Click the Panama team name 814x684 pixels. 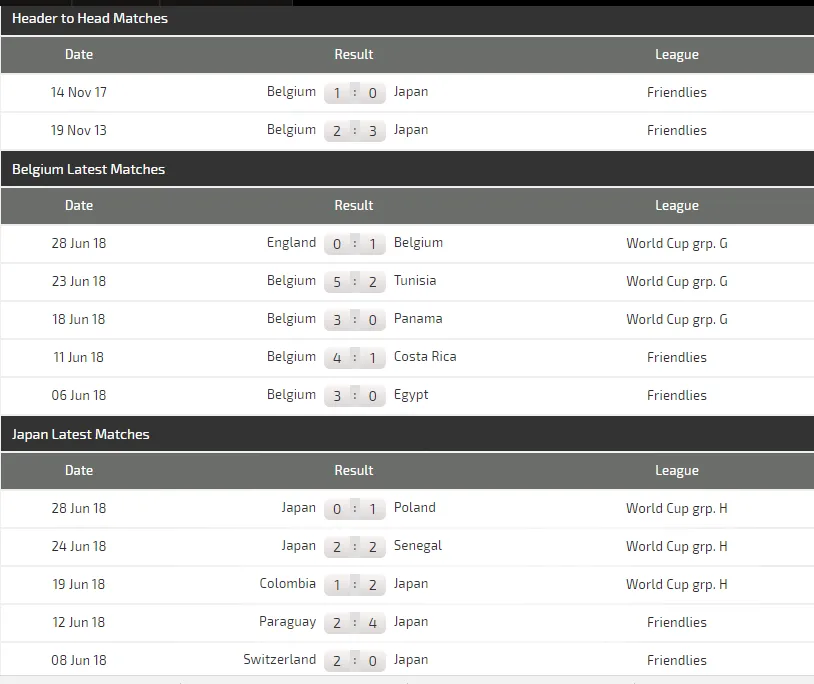tap(418, 319)
